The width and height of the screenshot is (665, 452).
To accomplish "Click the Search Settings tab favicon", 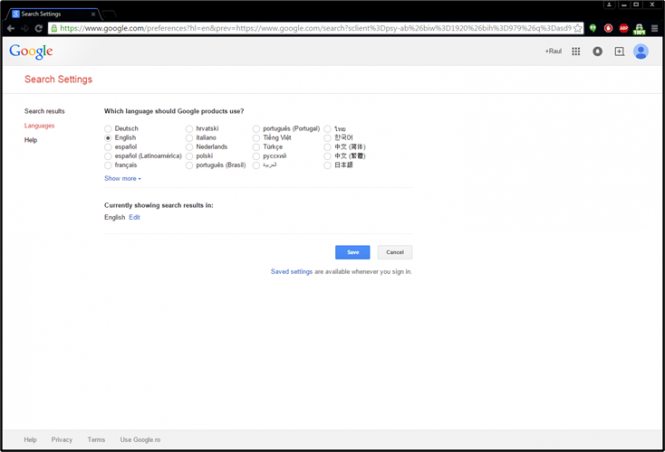I will click(16, 14).
